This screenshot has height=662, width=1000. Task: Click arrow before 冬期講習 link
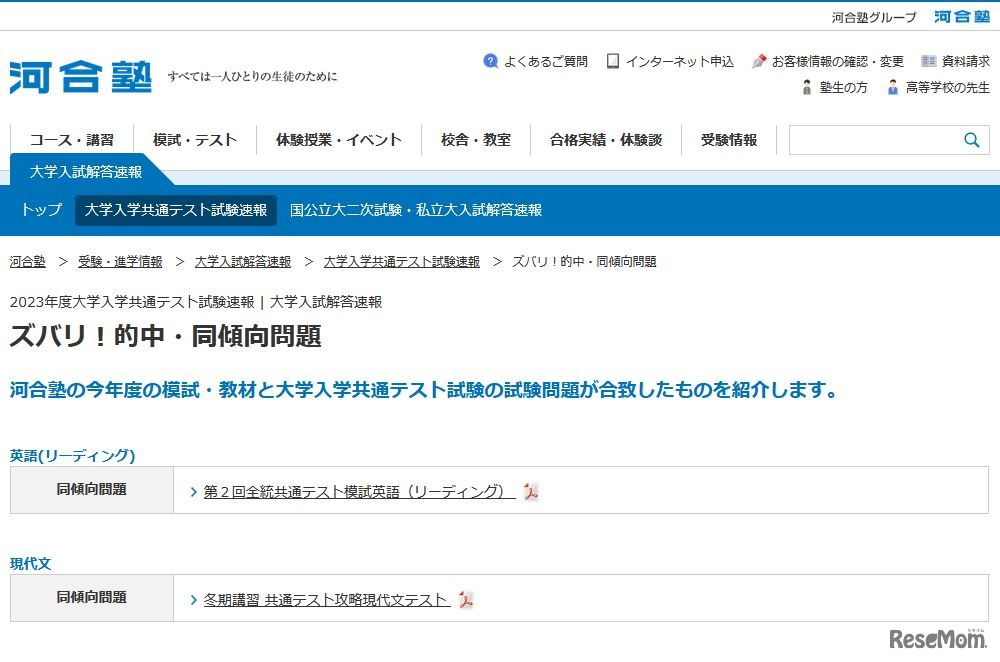(193, 600)
